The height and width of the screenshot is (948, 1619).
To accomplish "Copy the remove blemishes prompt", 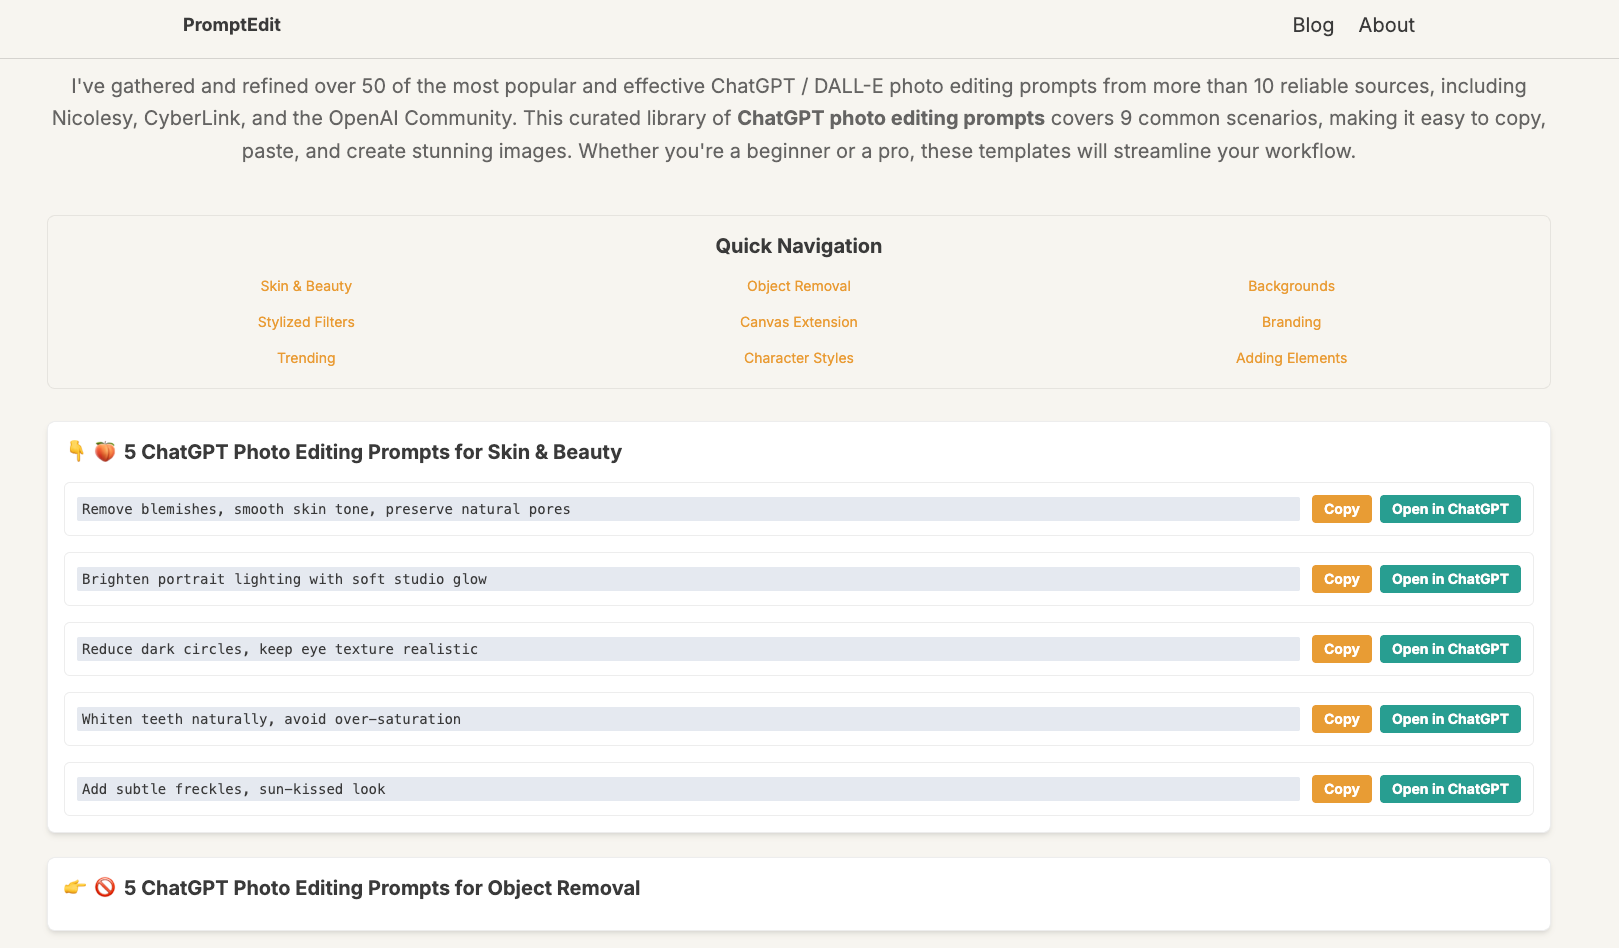I will [1341, 509].
